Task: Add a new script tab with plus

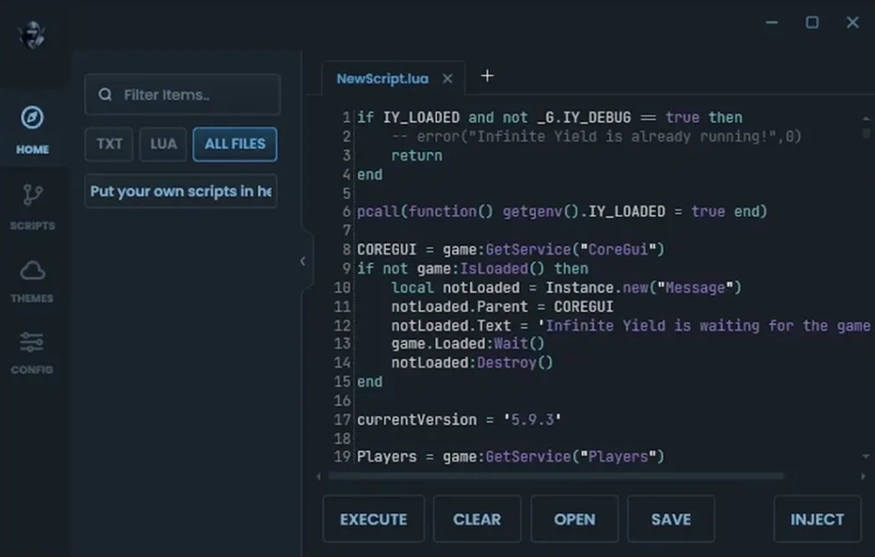Action: (x=487, y=75)
